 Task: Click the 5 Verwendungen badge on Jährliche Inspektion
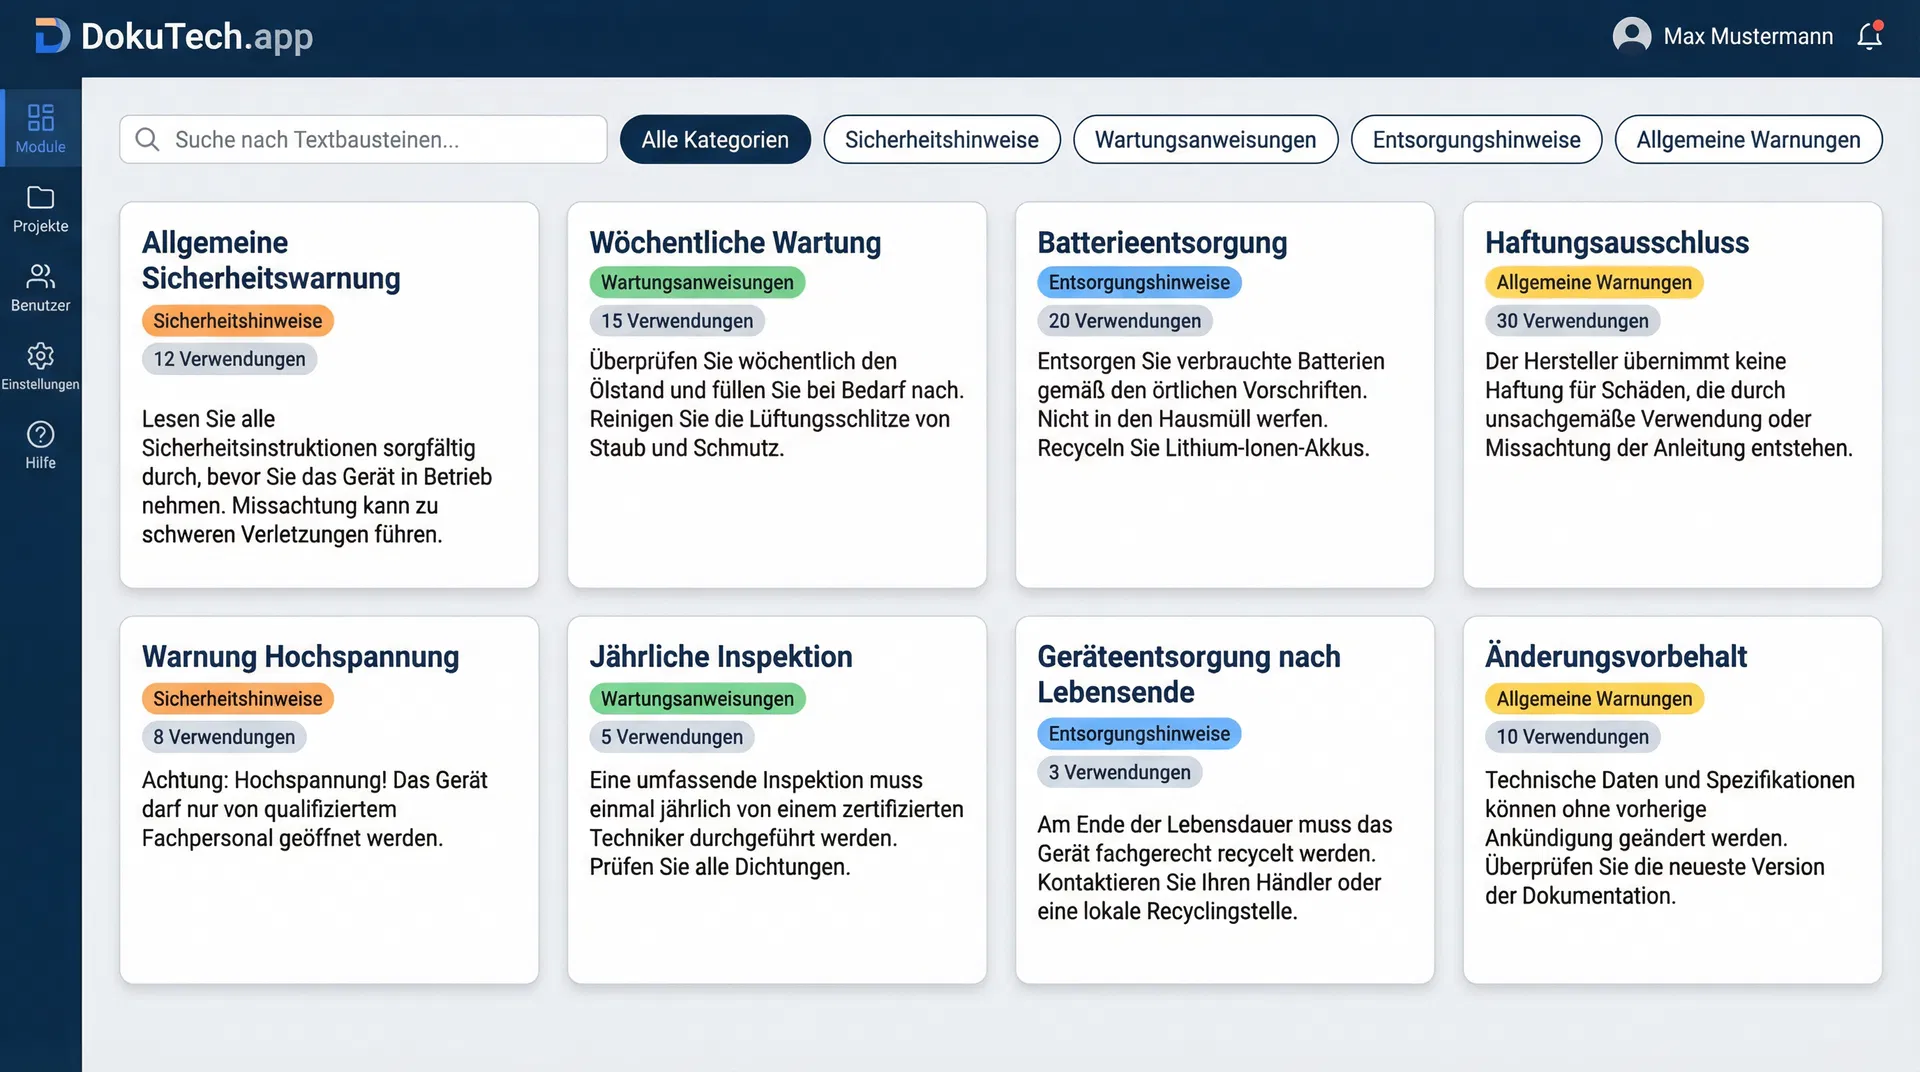[671, 737]
